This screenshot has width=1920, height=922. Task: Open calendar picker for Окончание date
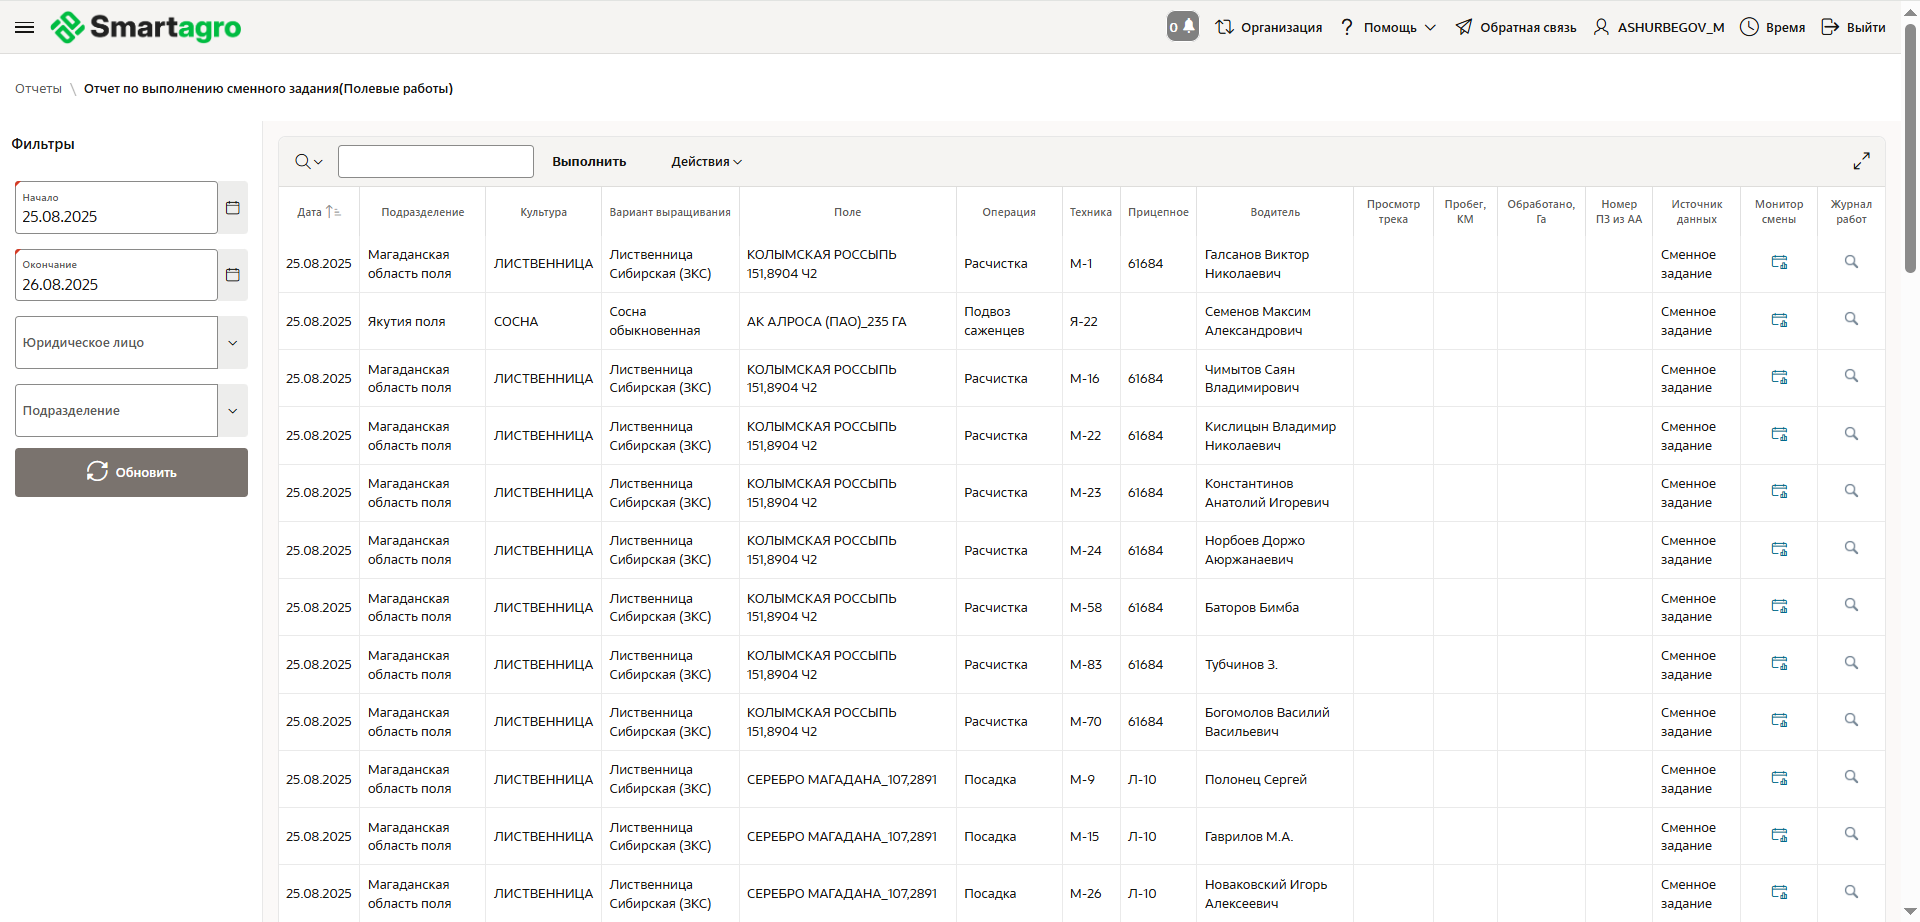point(233,275)
